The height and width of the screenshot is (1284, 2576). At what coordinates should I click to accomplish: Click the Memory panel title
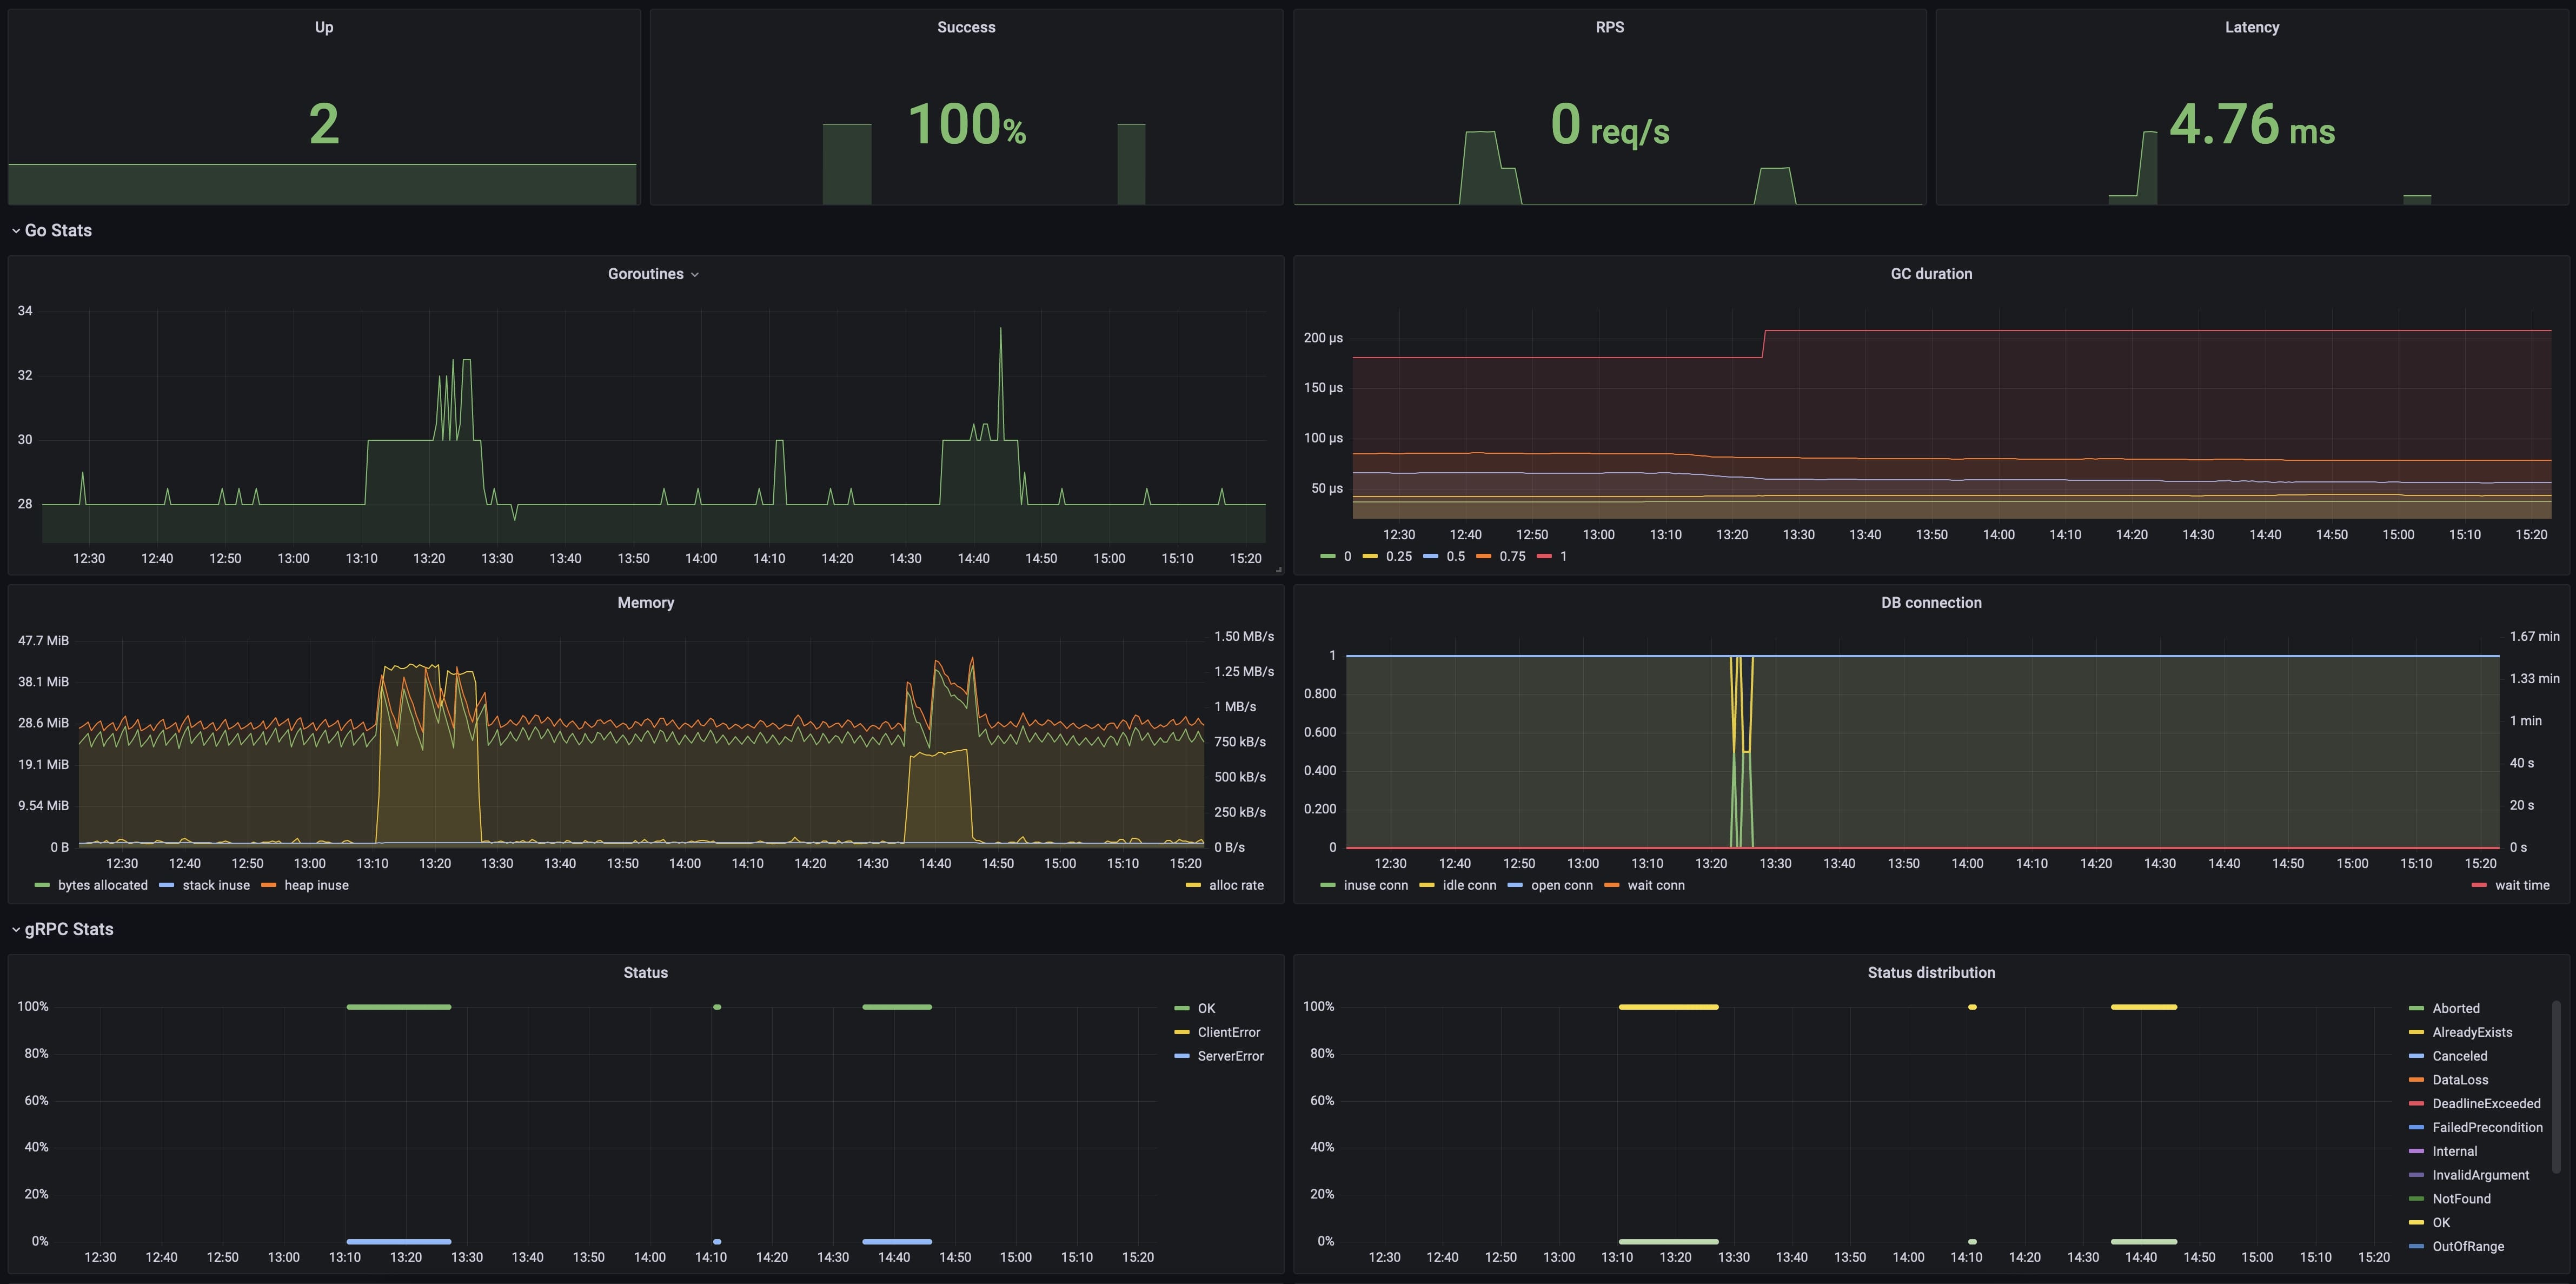645,603
